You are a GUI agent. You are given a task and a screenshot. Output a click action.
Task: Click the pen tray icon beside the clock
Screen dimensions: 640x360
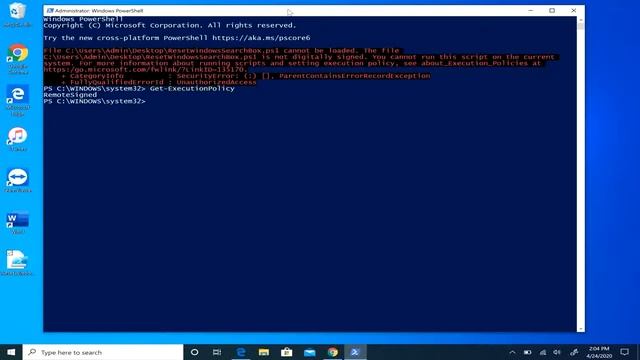(x=574, y=352)
